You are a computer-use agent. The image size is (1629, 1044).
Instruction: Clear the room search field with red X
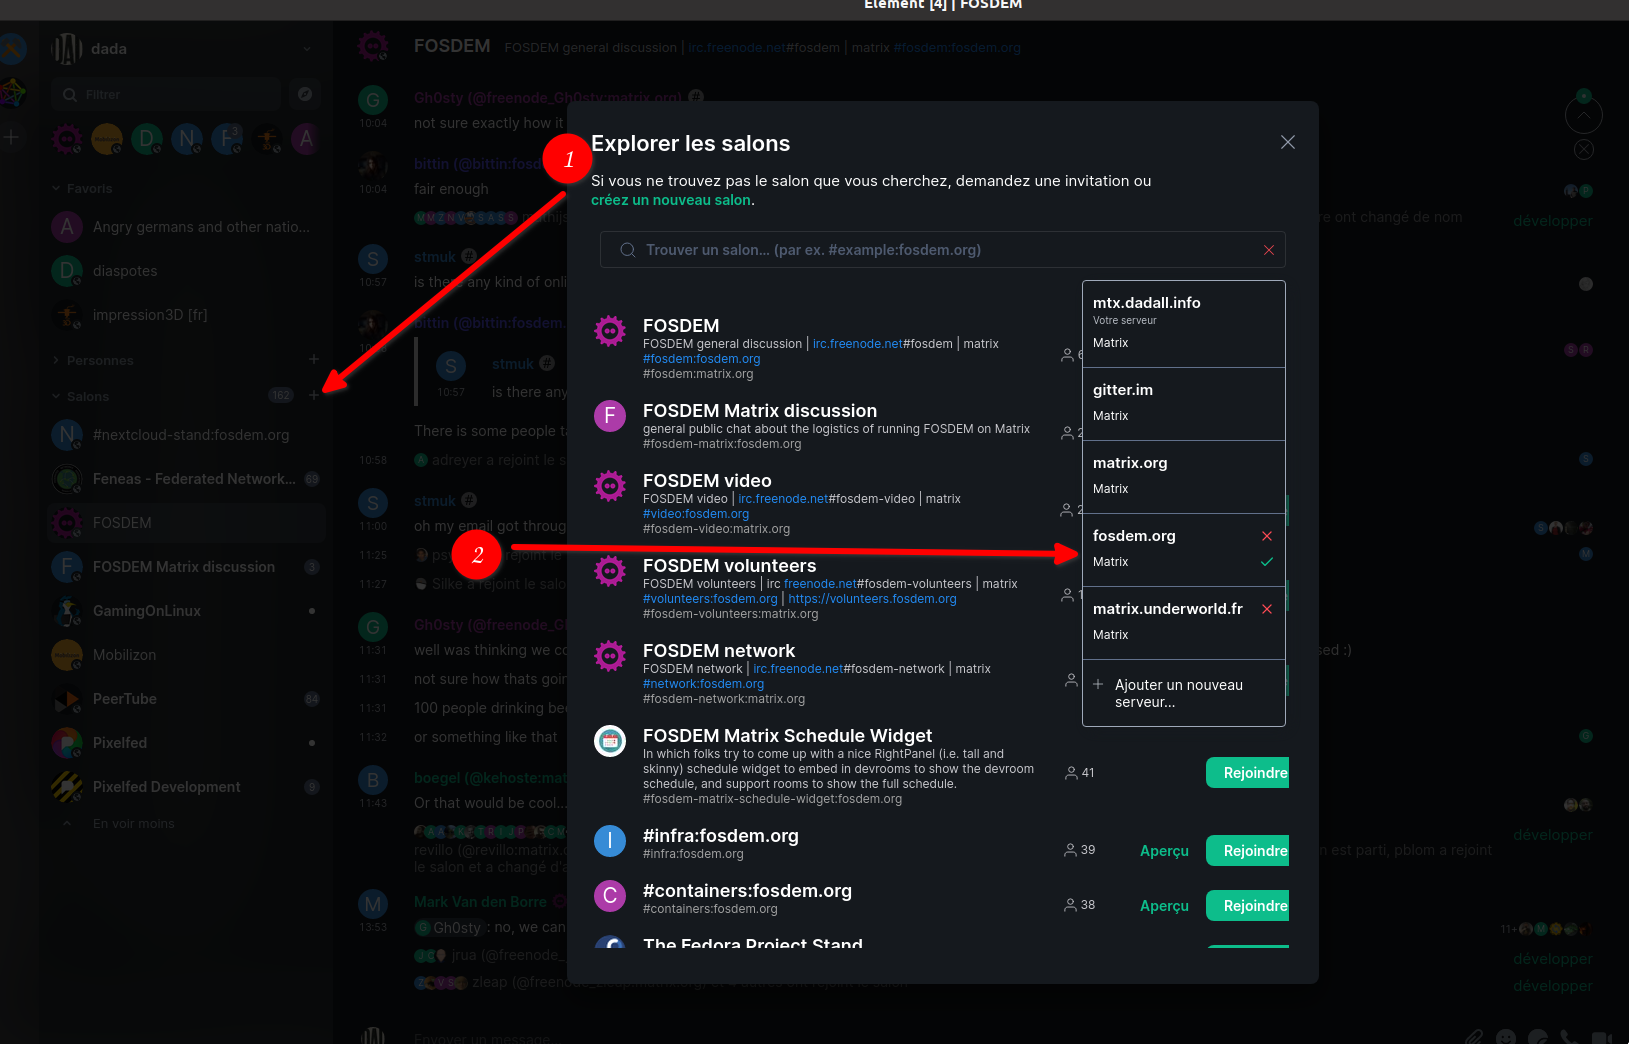pos(1269,250)
